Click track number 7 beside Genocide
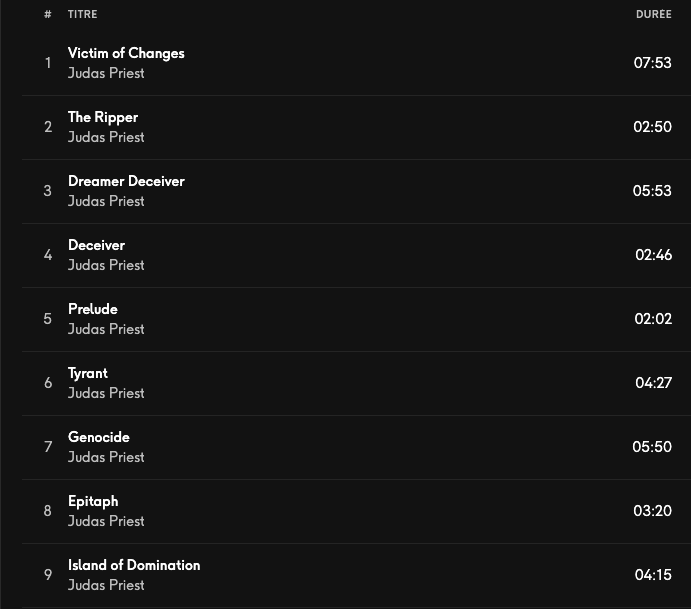 pyautogui.click(x=47, y=447)
